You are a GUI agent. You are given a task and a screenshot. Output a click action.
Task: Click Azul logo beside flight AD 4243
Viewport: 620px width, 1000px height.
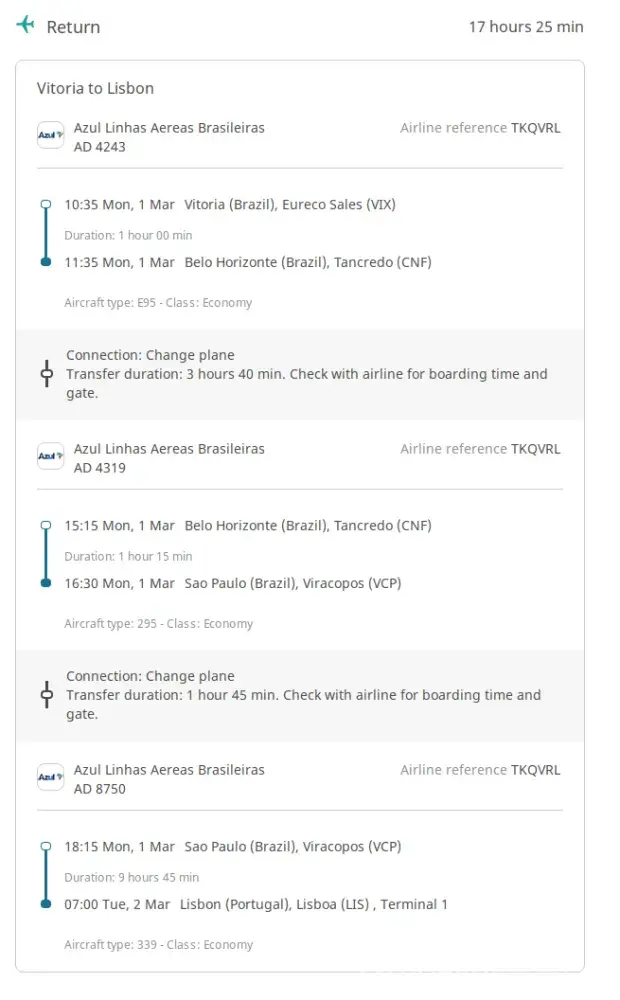coord(50,135)
